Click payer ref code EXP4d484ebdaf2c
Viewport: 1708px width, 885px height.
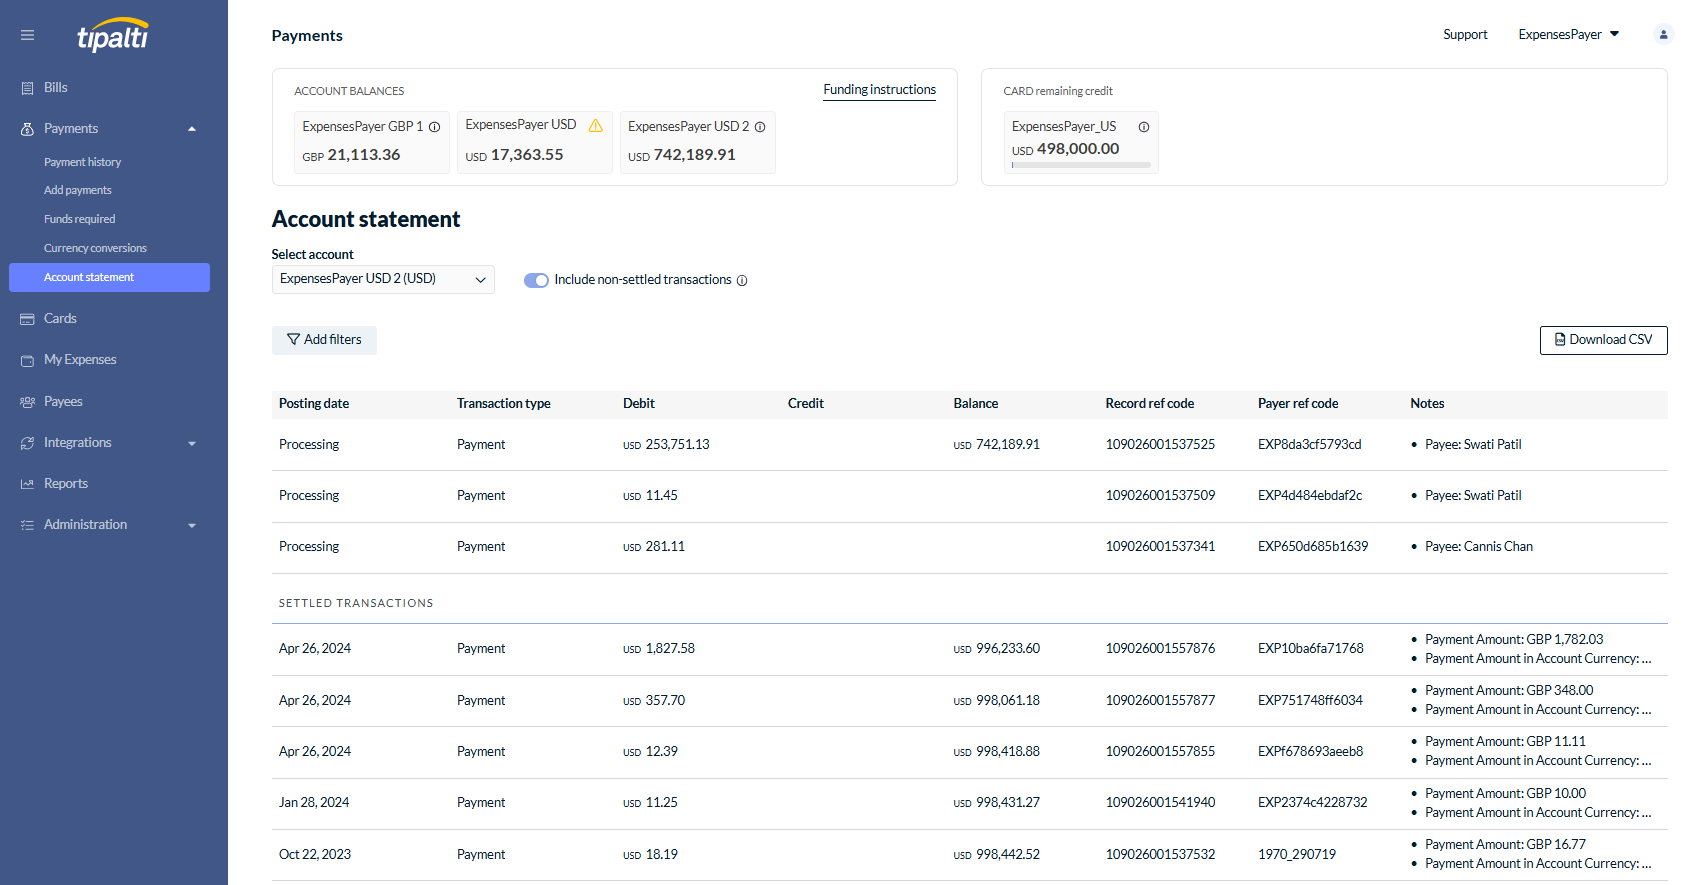pyautogui.click(x=1309, y=496)
